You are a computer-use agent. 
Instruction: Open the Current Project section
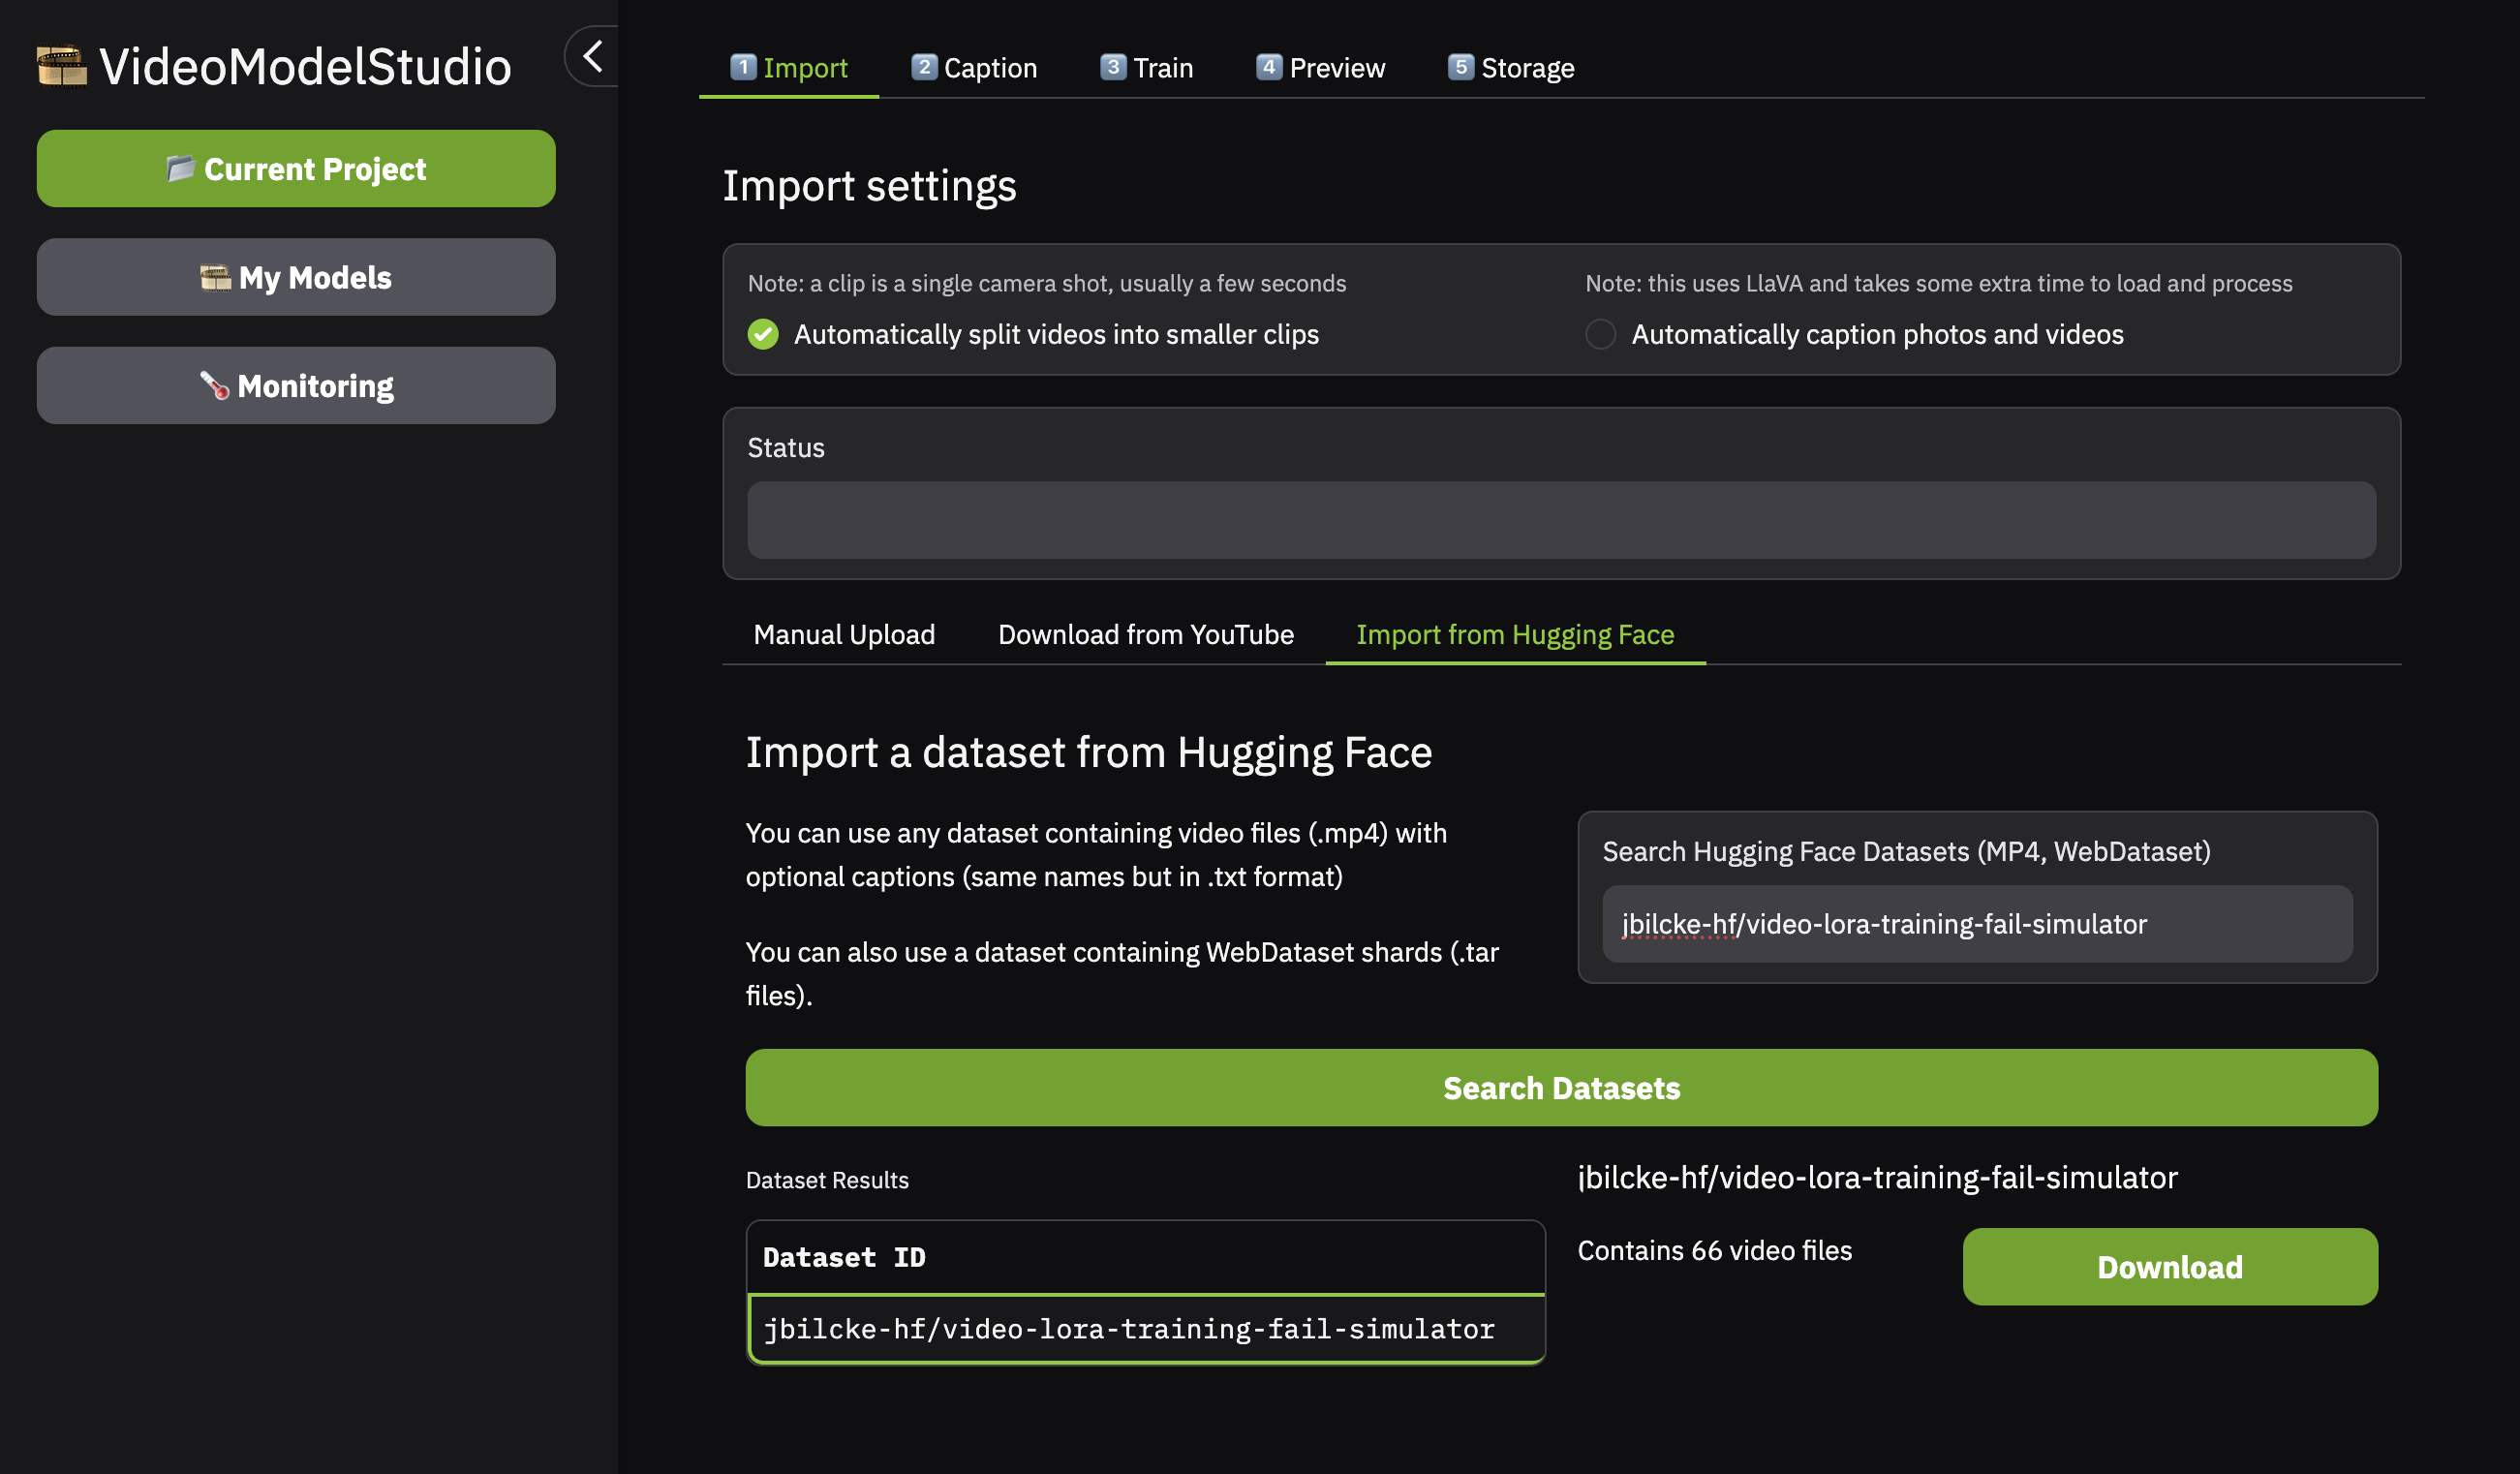(296, 169)
